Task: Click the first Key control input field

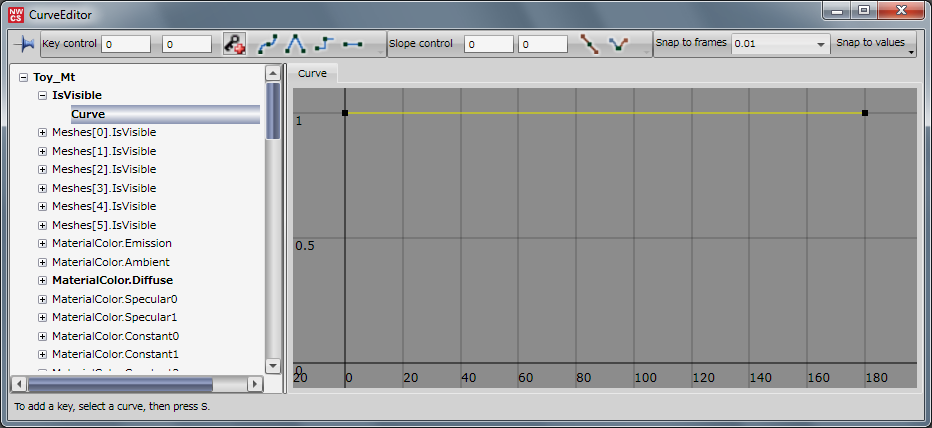Action: pyautogui.click(x=125, y=45)
